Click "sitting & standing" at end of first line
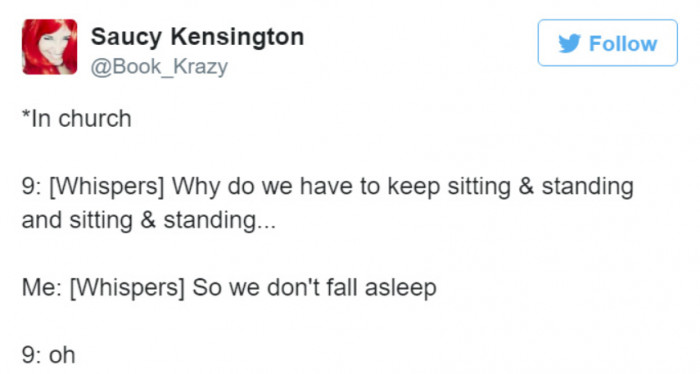This screenshot has width=700, height=374. tap(541, 187)
